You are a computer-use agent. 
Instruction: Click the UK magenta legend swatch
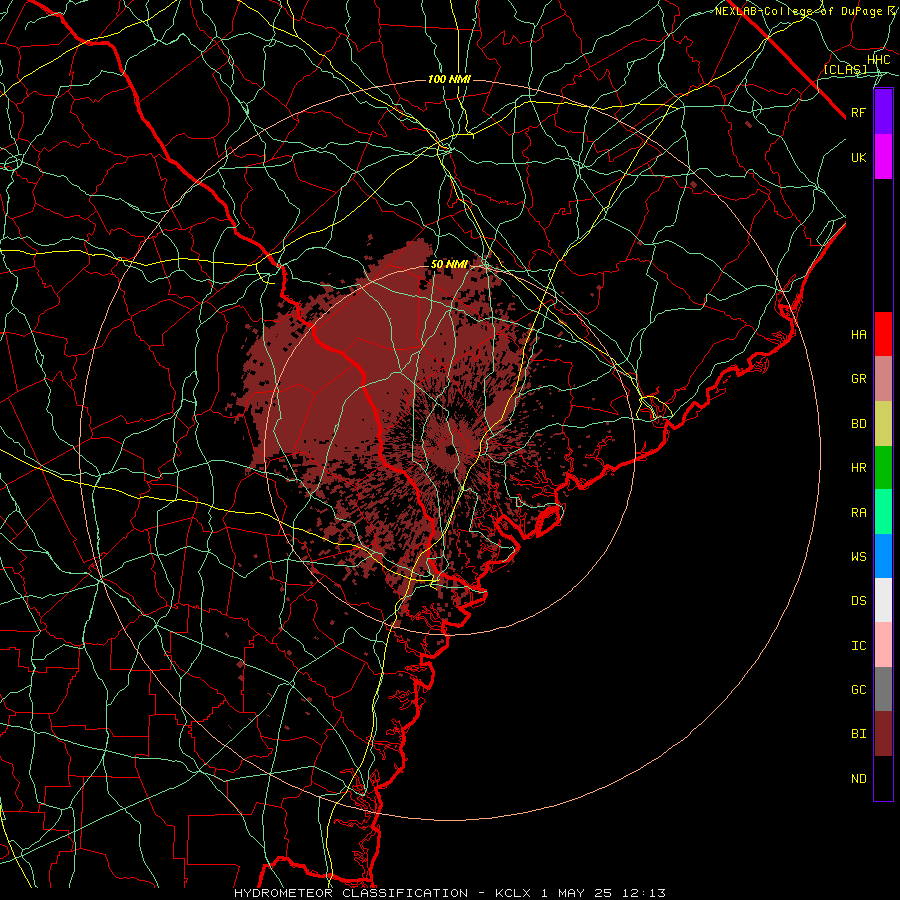883,157
